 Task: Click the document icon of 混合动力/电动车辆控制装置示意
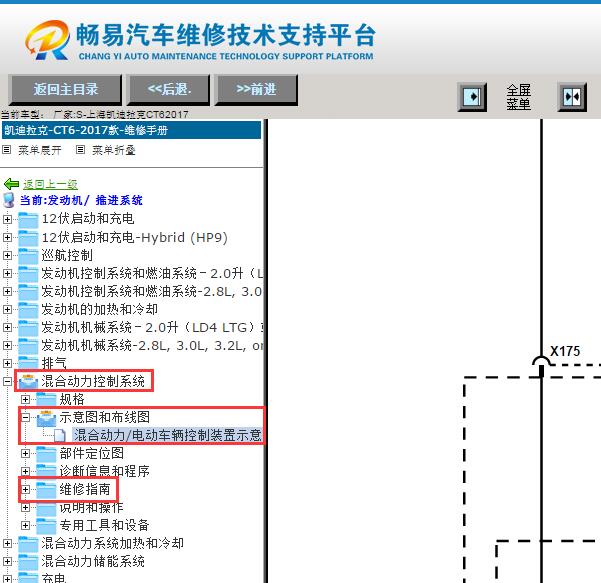(60, 436)
